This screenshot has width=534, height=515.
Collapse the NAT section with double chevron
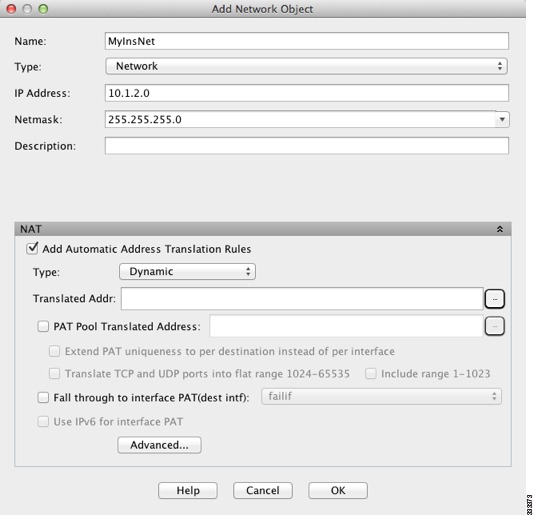[500, 229]
